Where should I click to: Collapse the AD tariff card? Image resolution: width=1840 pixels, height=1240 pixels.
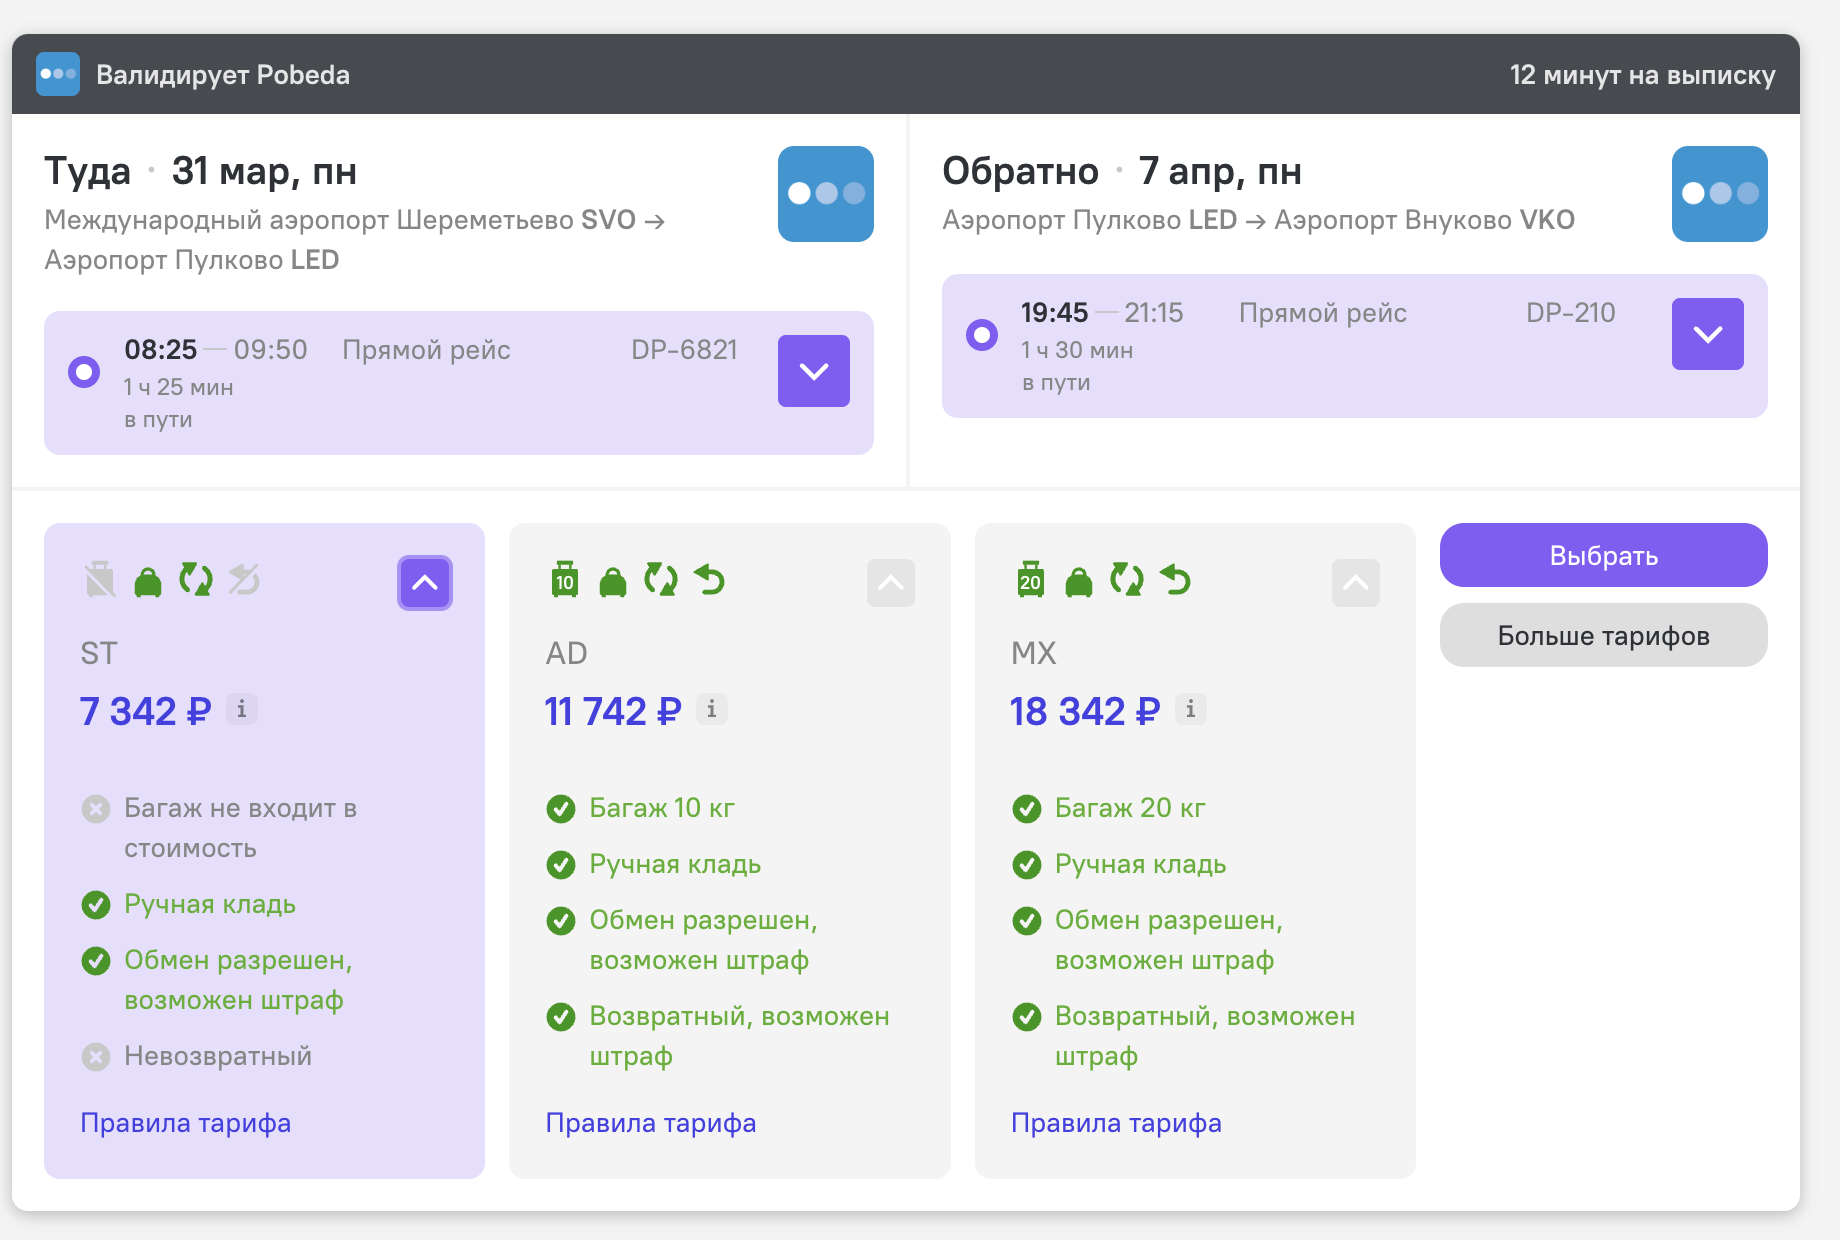(x=891, y=582)
